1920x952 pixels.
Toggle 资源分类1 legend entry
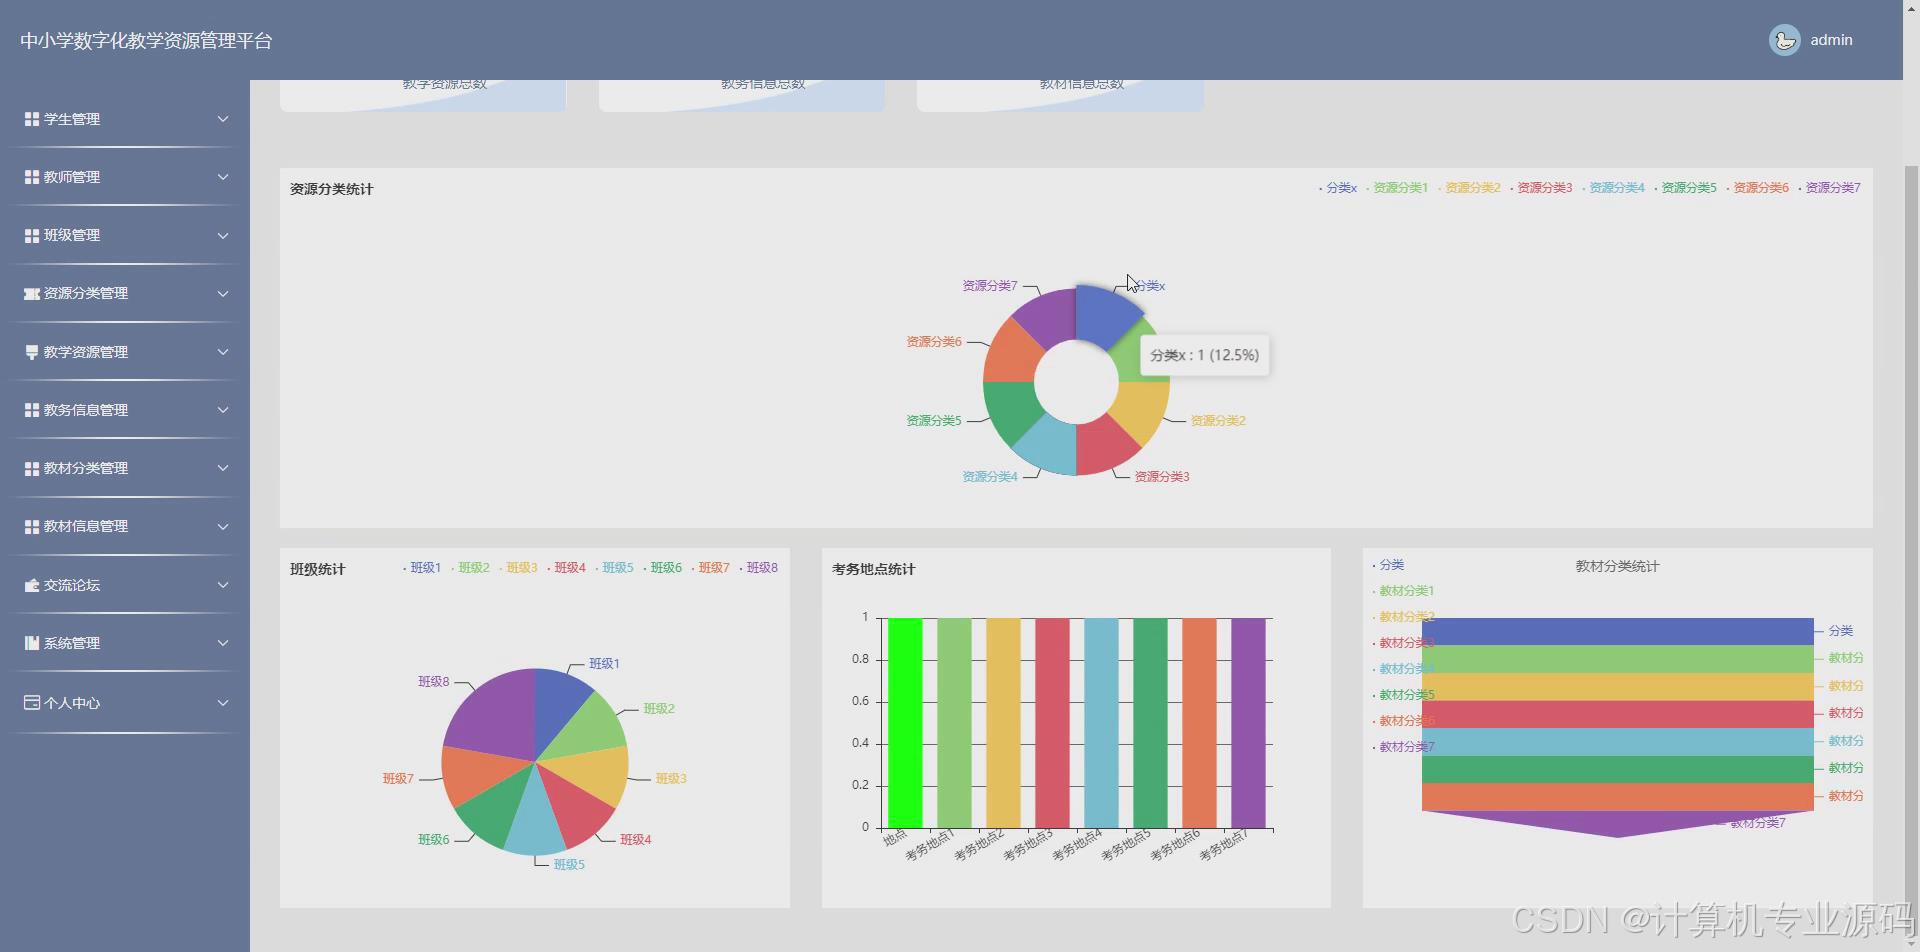[x=1397, y=188]
